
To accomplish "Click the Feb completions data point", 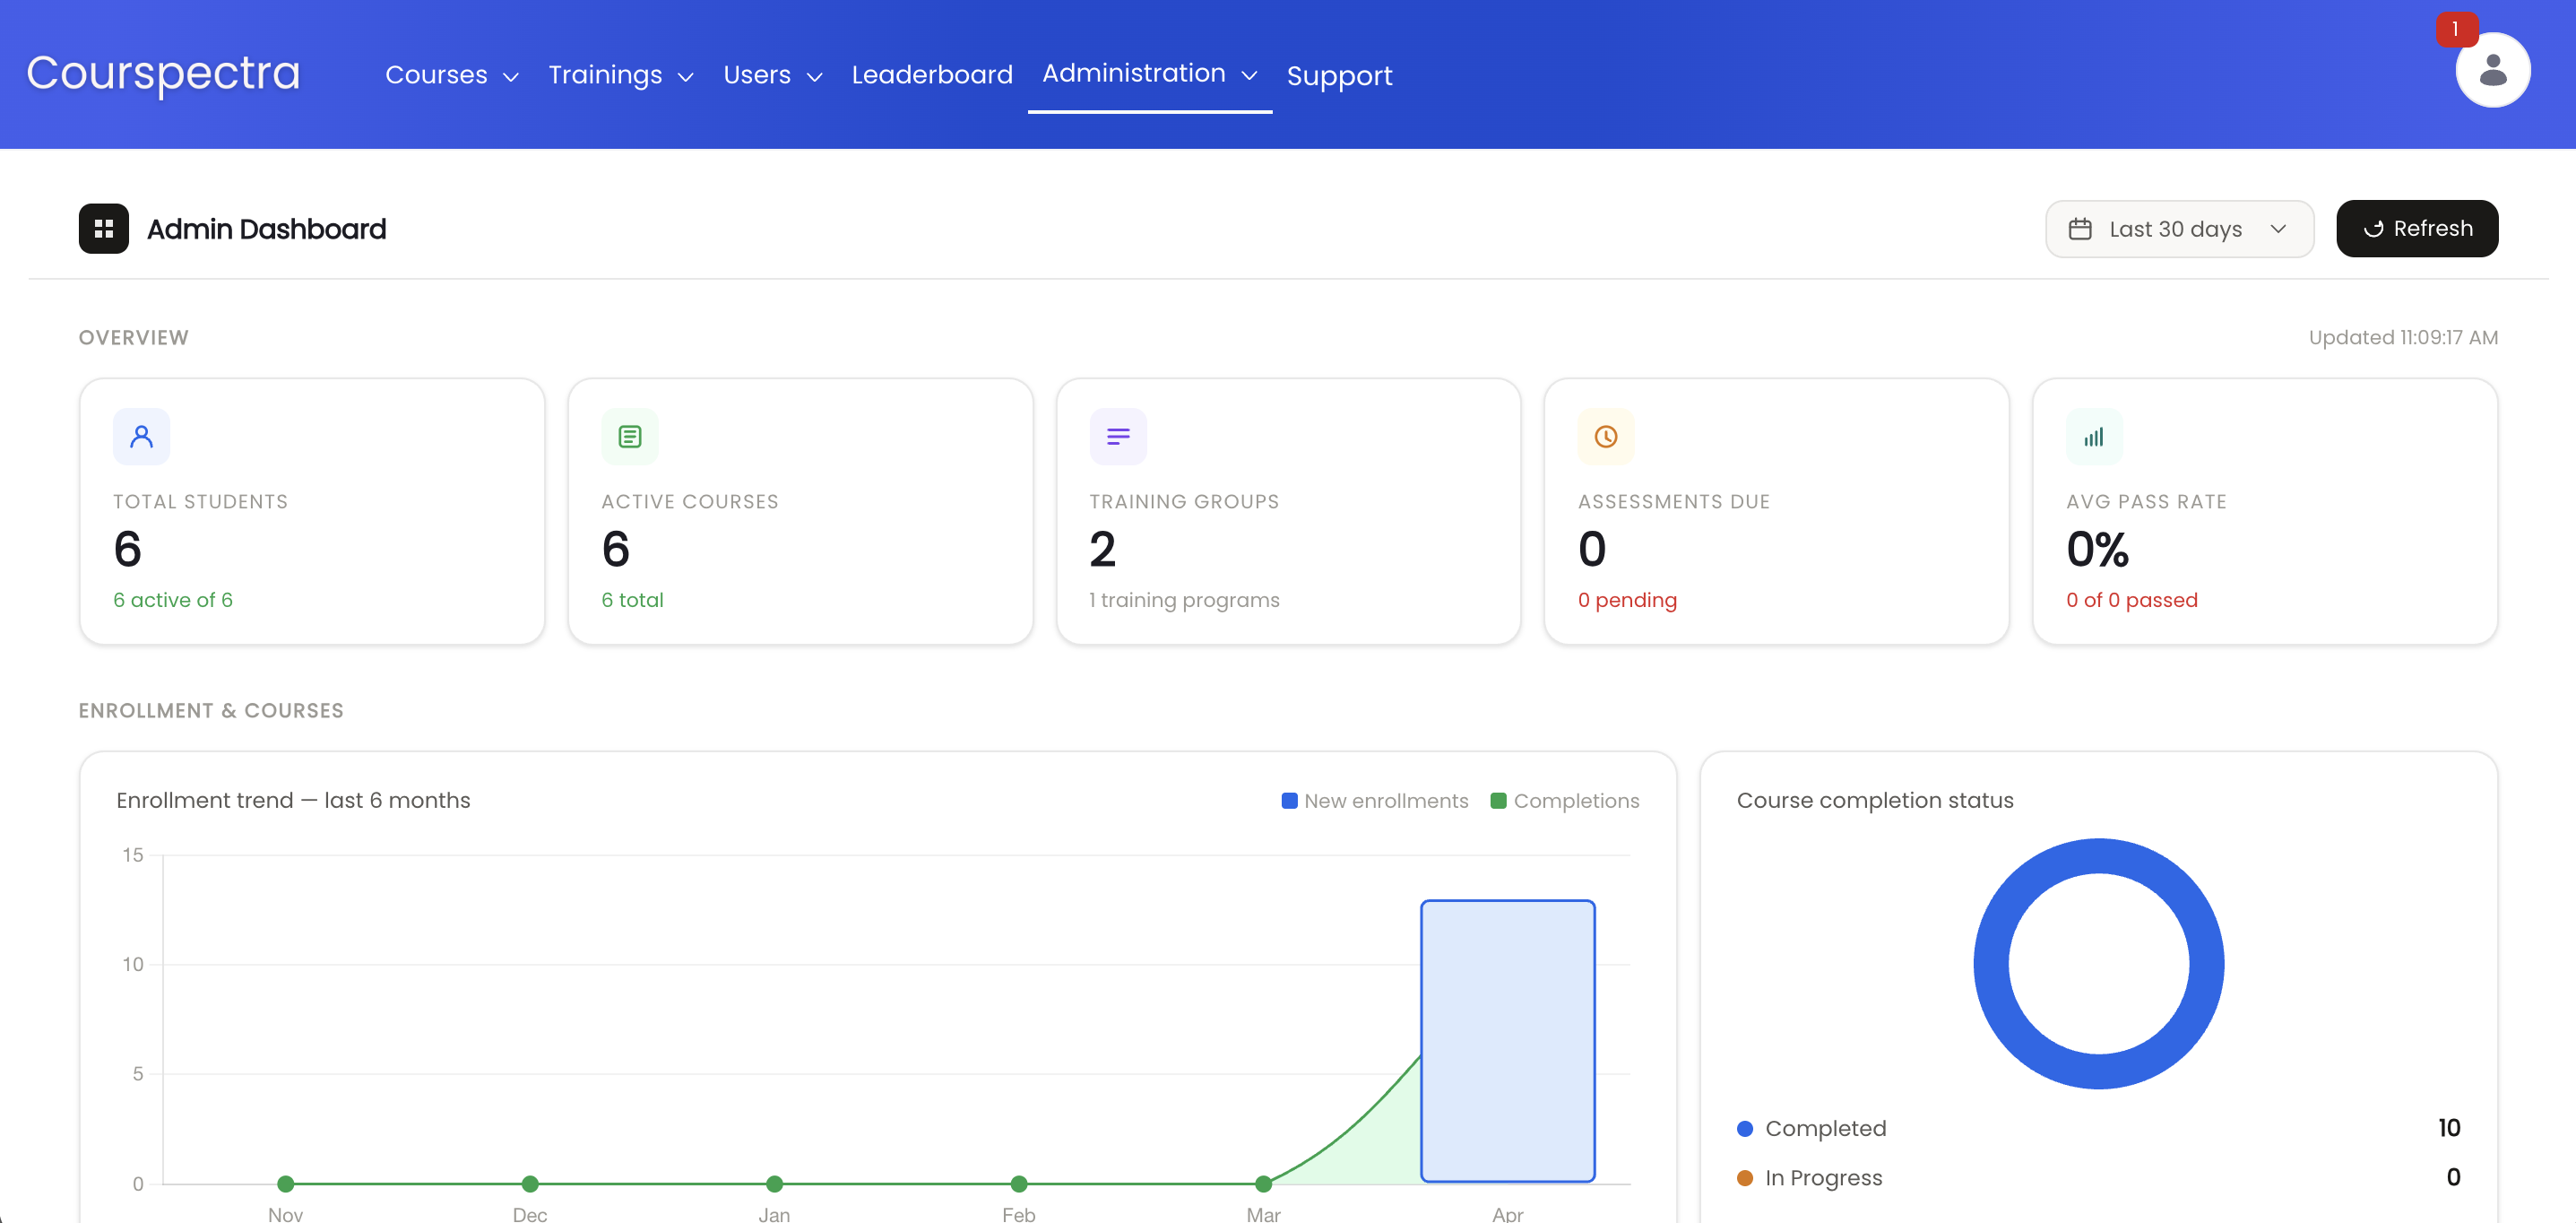I will pos(1019,1184).
